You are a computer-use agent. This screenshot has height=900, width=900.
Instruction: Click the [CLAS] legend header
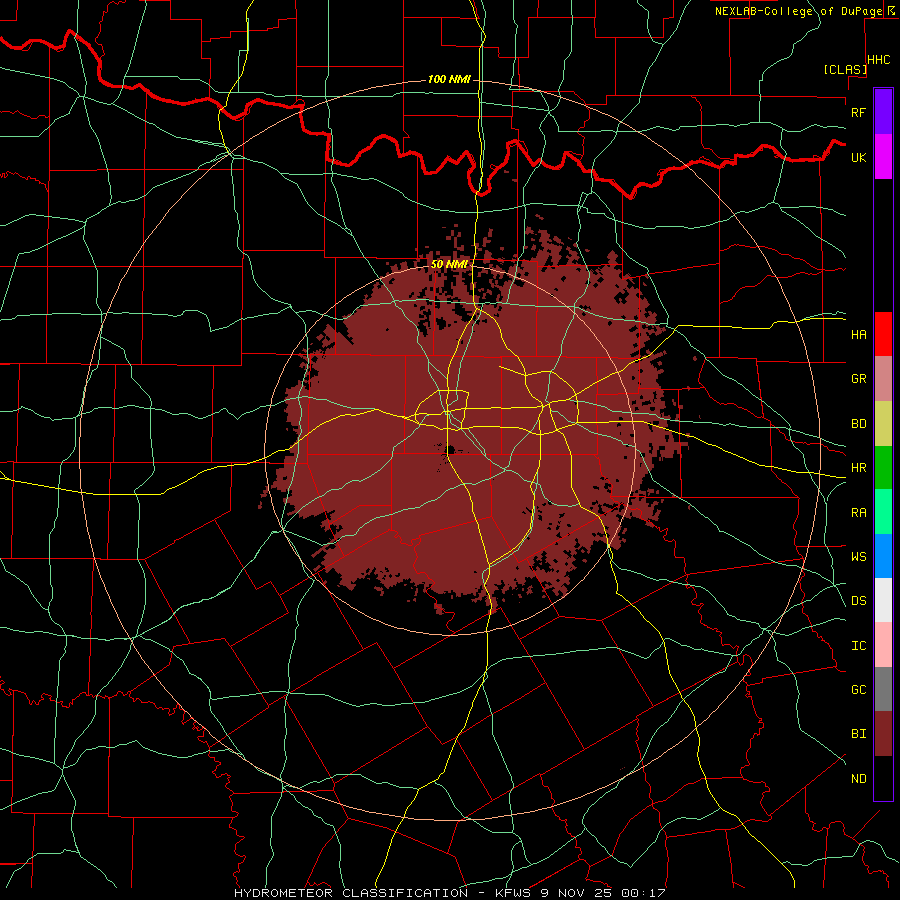click(x=845, y=69)
